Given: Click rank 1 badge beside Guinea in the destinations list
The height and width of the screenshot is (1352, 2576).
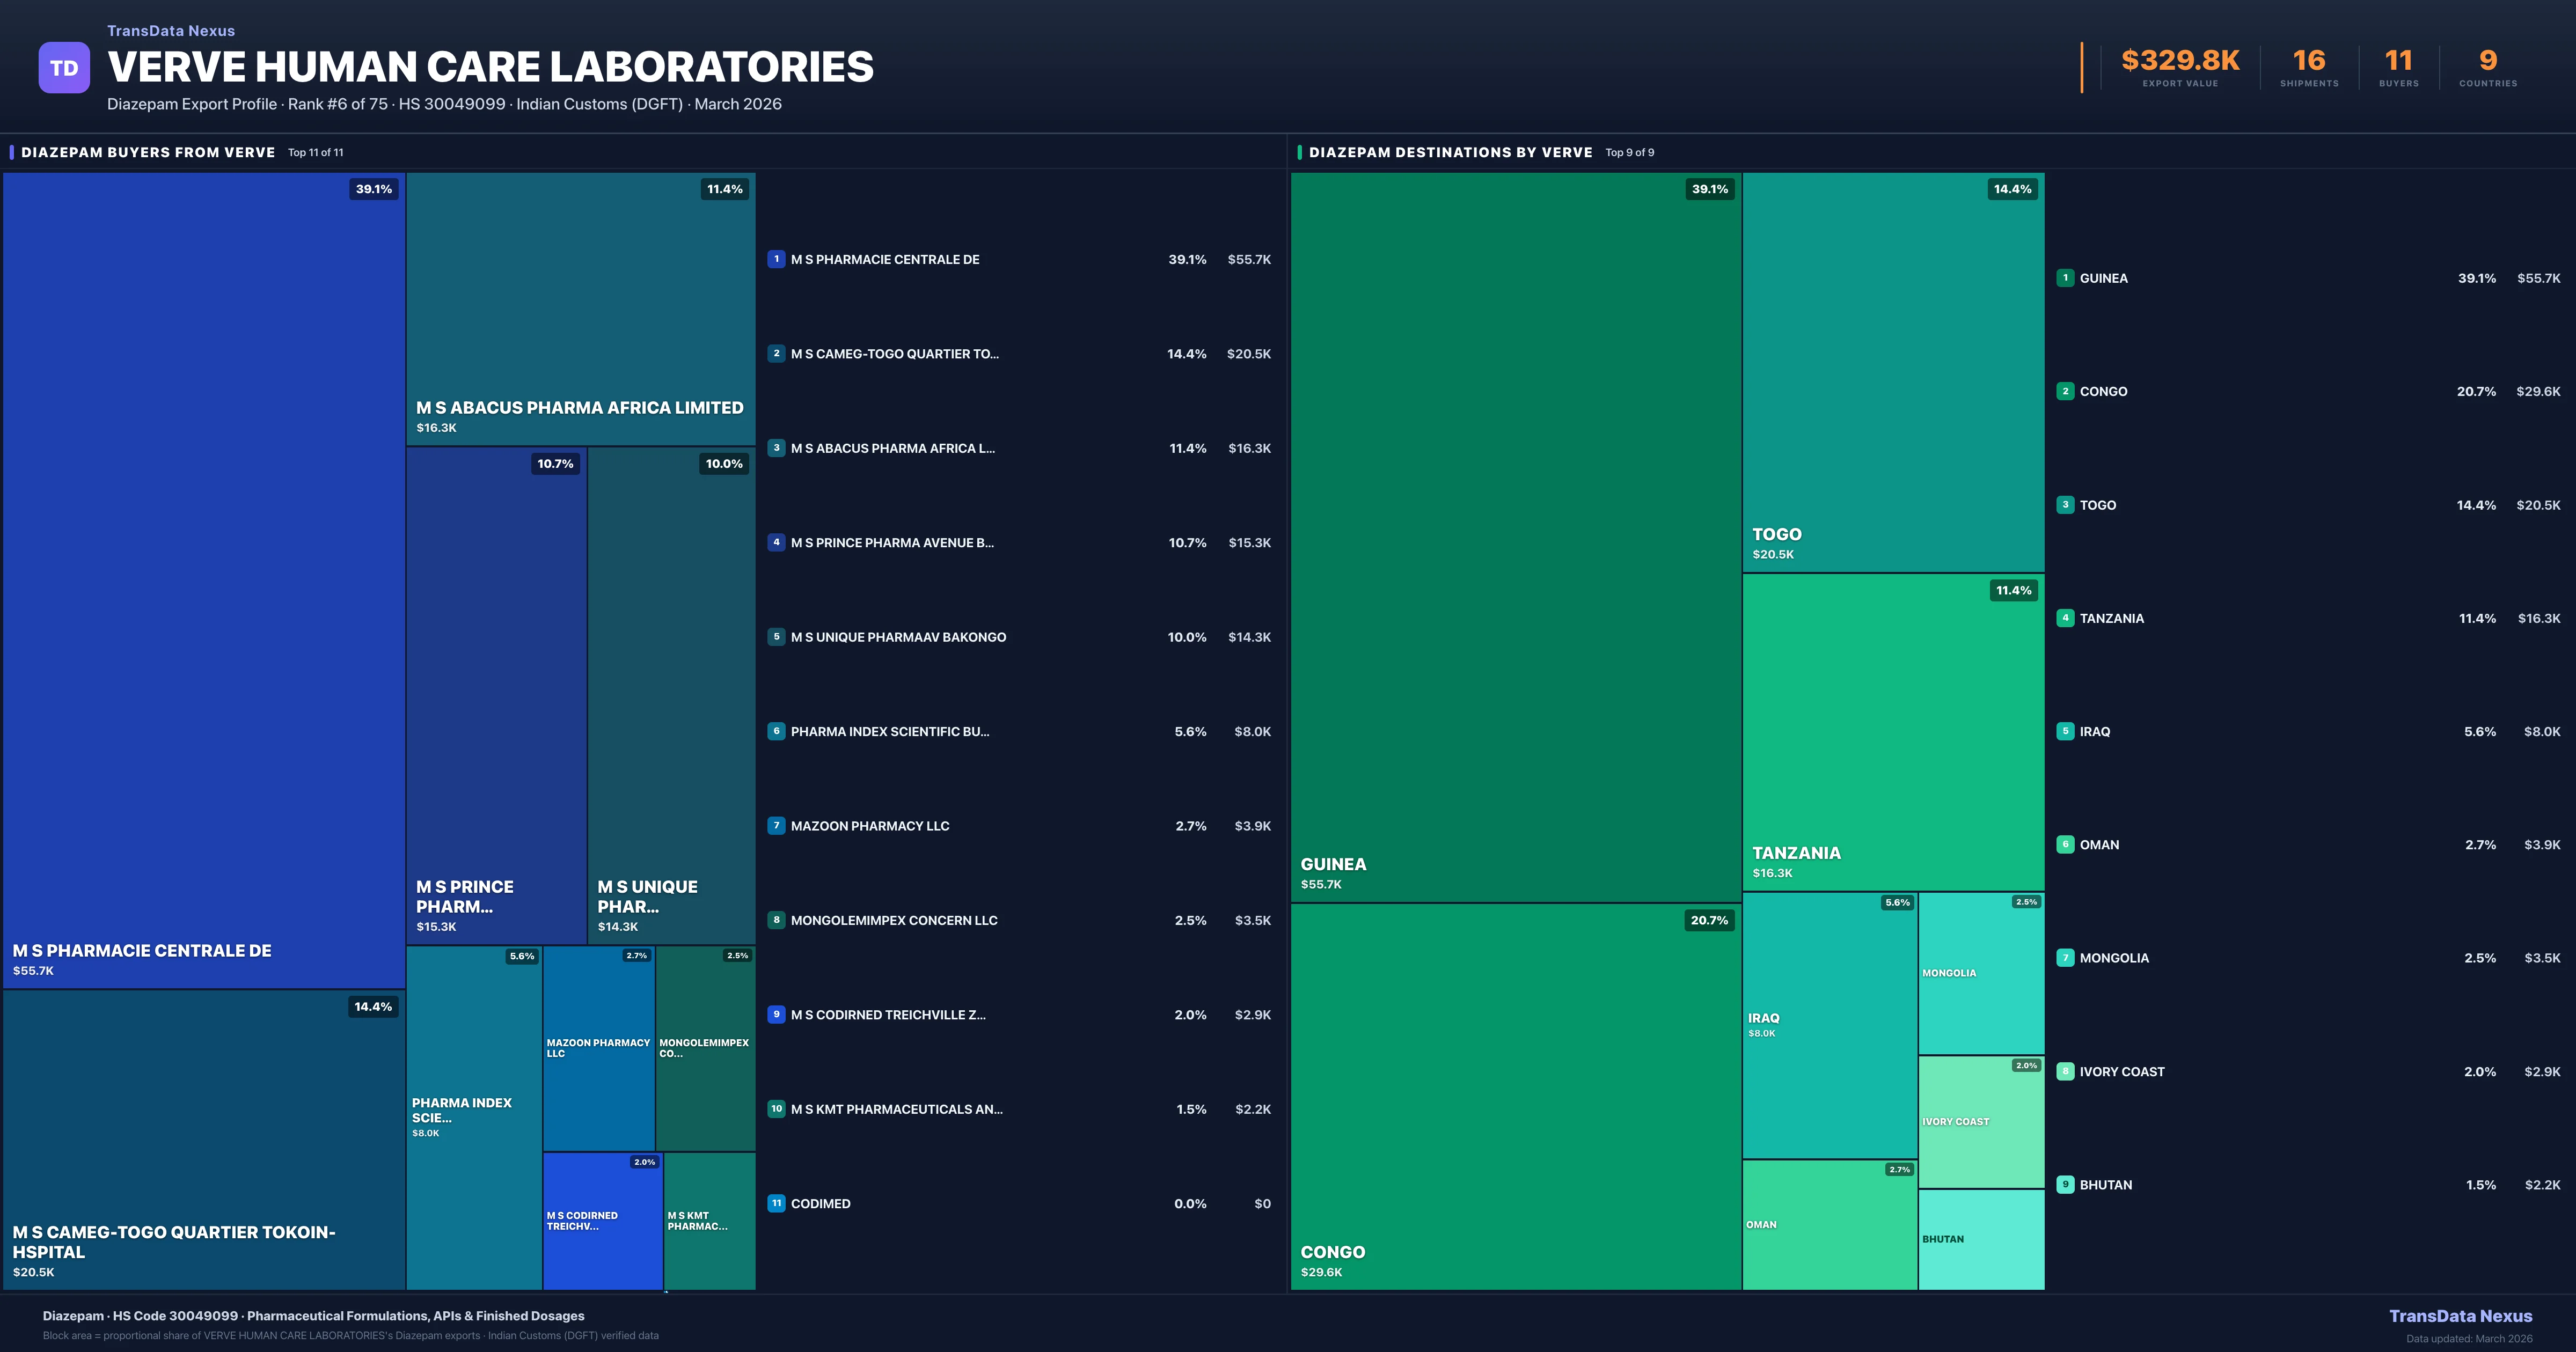Looking at the screenshot, I should pyautogui.click(x=2065, y=278).
